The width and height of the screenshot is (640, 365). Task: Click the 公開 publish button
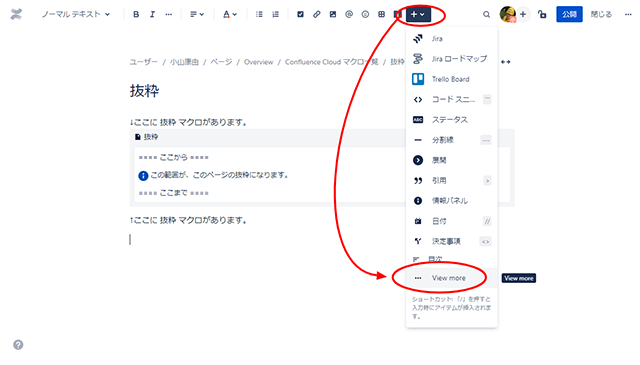coord(569,14)
